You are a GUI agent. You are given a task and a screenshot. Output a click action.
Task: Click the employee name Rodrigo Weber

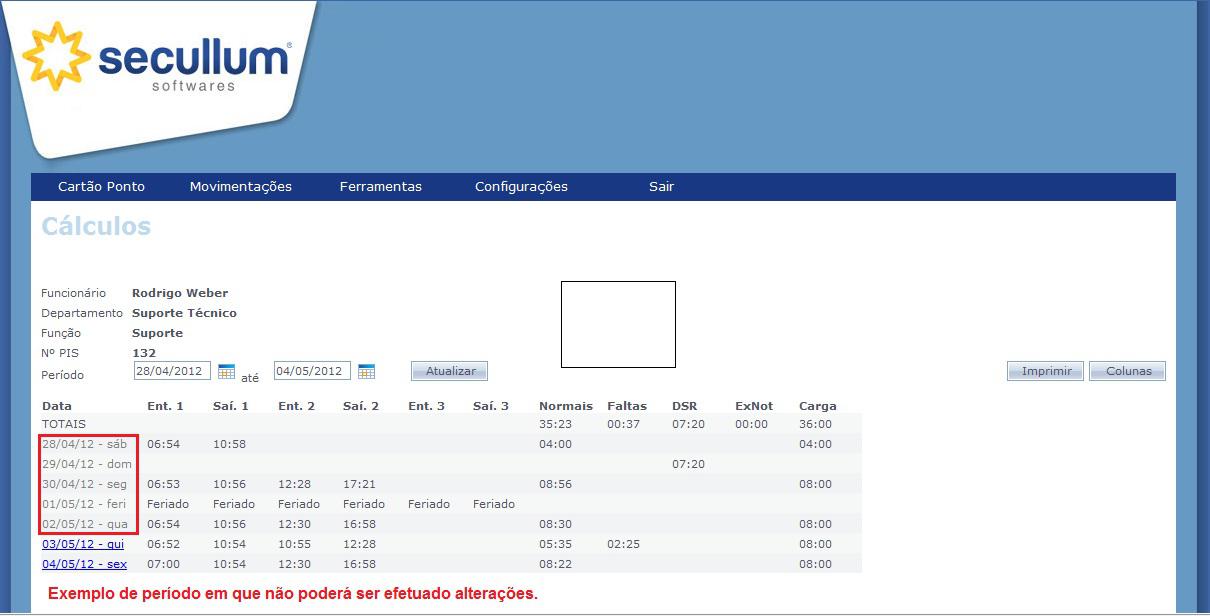tap(180, 293)
